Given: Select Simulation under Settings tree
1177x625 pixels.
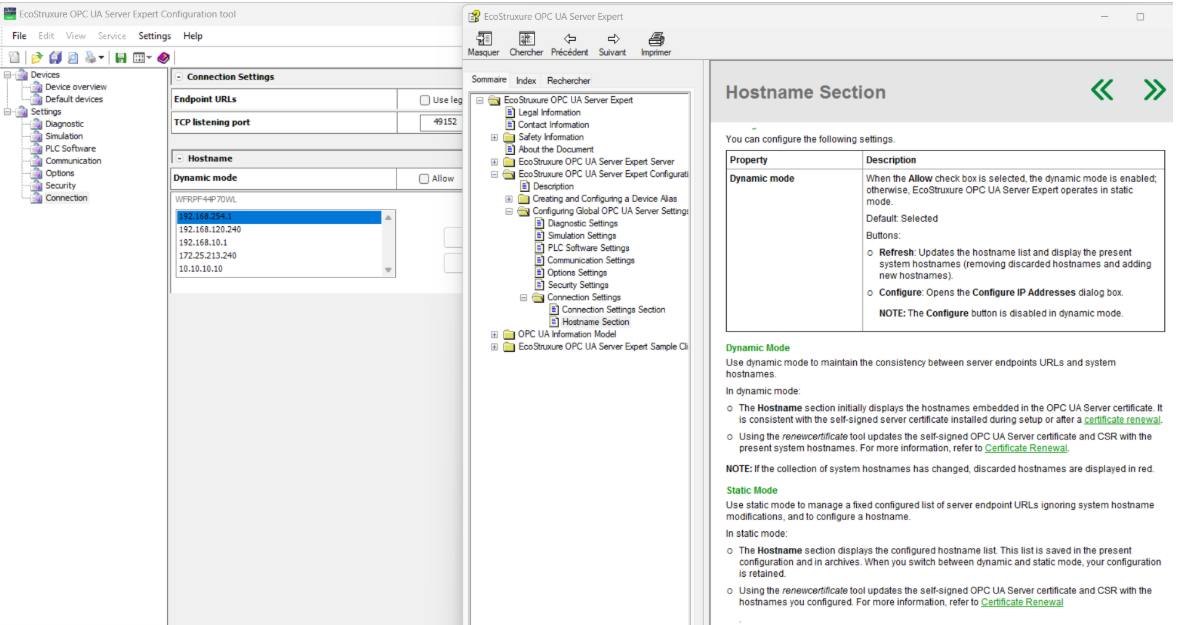Looking at the screenshot, I should point(64,137).
